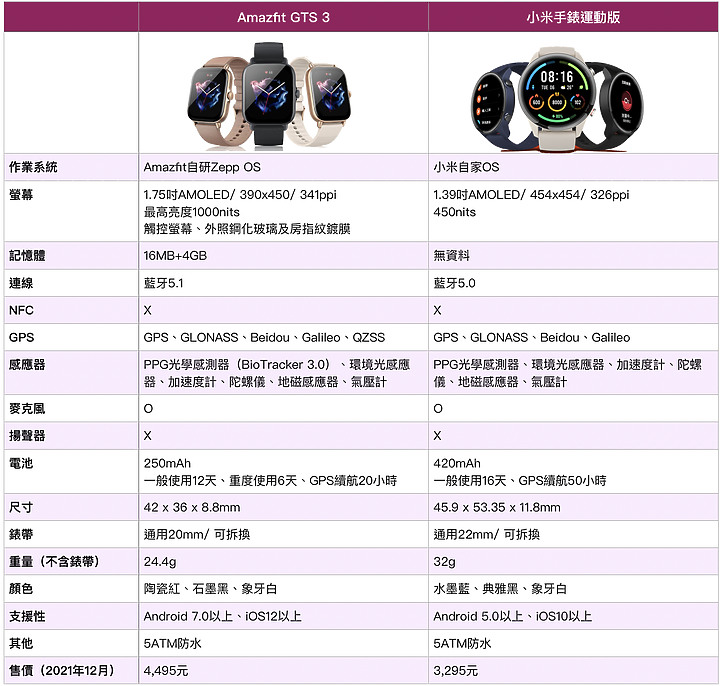Click the 售價（2021年12月） row label
720x686 pixels.
(x=62, y=670)
